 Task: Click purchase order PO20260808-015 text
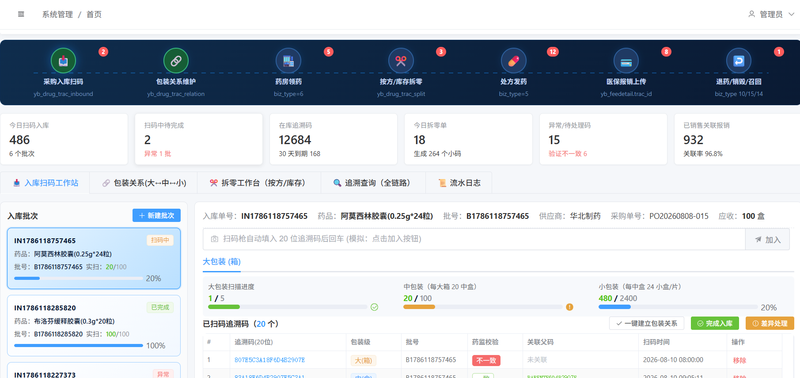point(679,216)
